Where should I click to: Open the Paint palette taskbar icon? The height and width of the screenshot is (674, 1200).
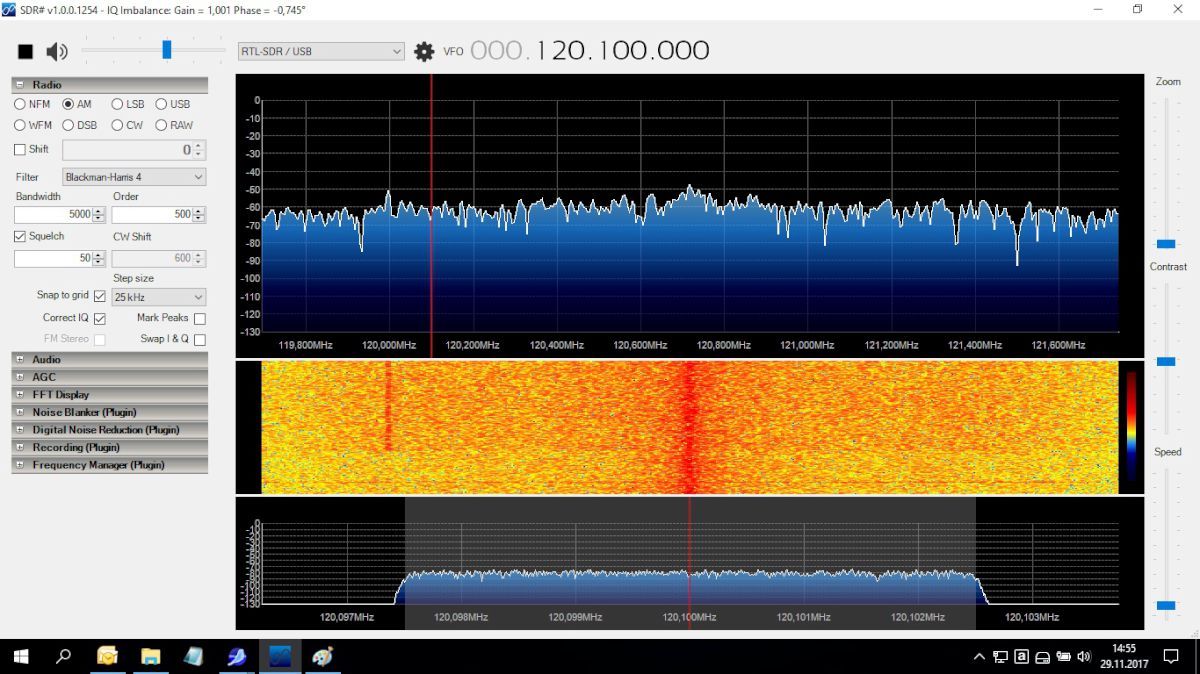tap(322, 657)
